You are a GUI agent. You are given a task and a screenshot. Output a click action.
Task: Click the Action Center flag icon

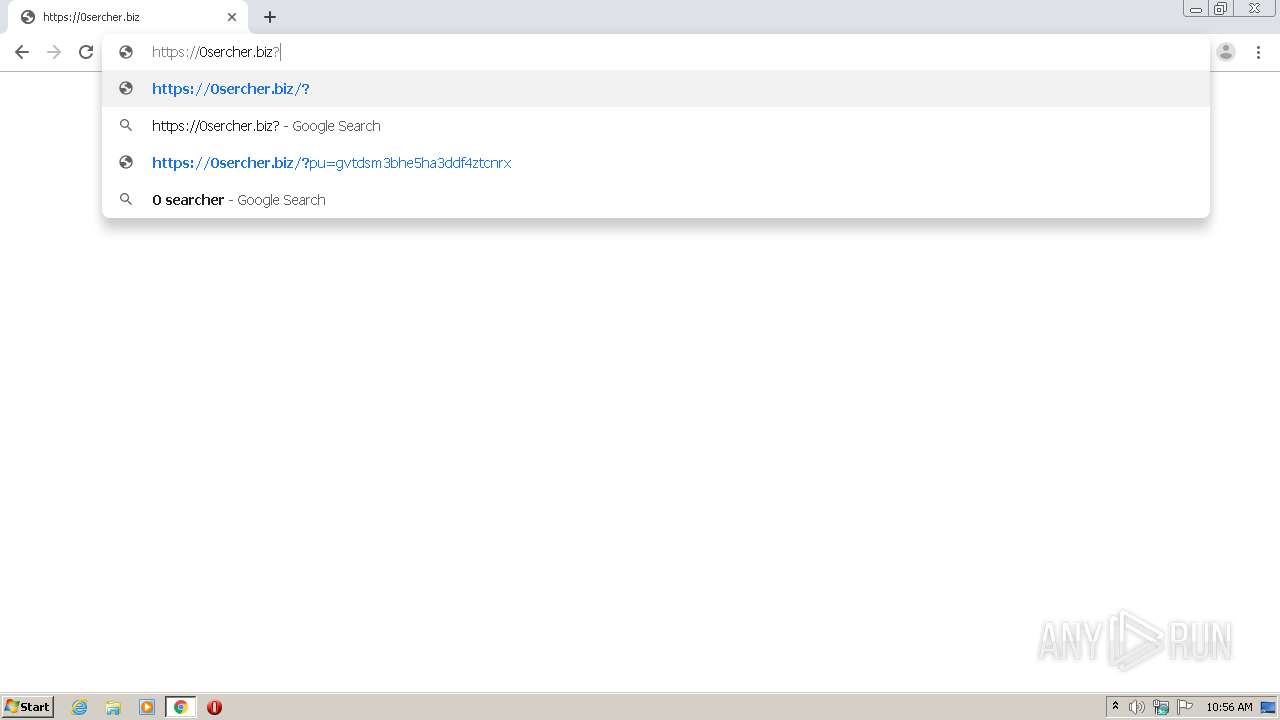[x=1185, y=707]
